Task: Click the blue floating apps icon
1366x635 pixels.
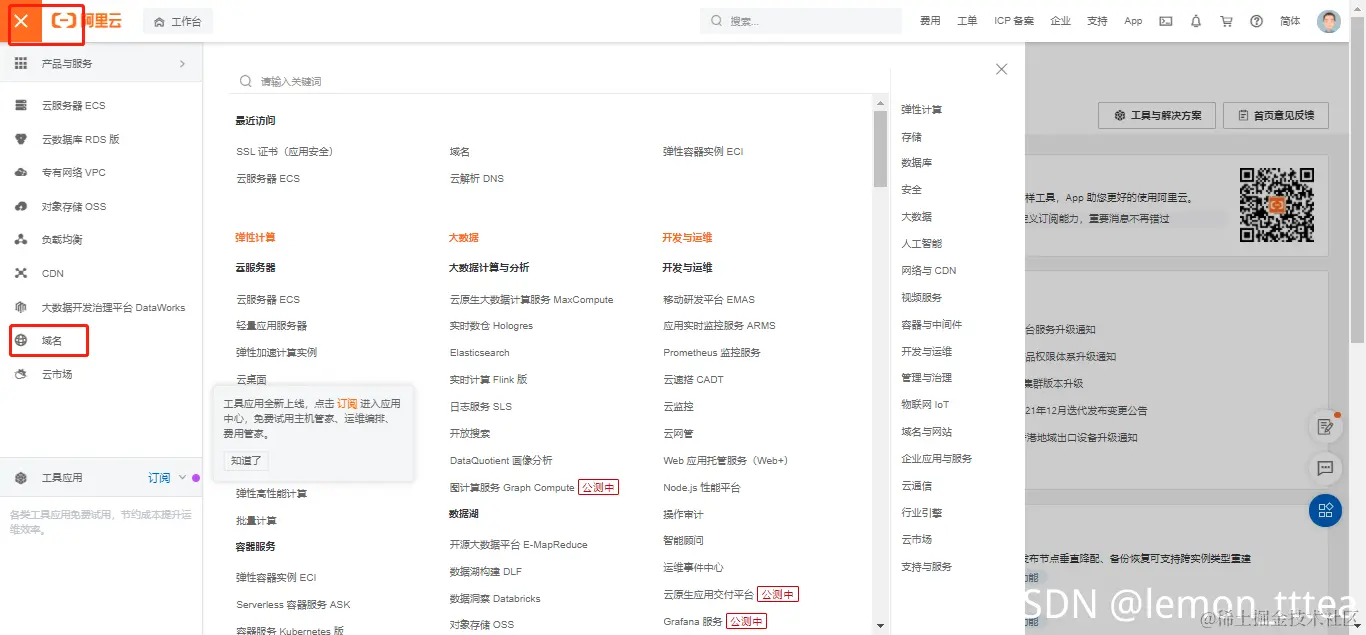Action: 1326,511
